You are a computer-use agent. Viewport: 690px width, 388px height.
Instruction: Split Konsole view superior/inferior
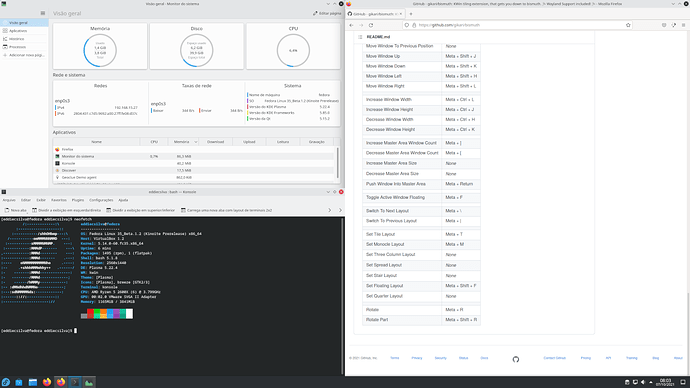coord(140,210)
